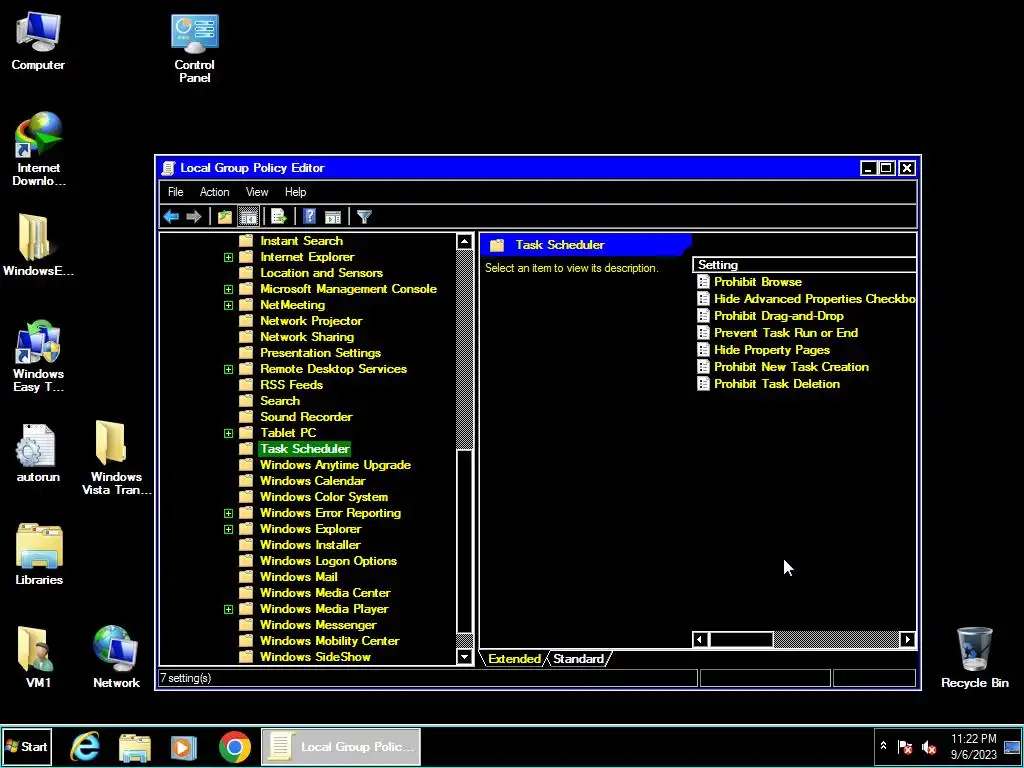This screenshot has width=1024, height=768.
Task: Click the Export List toolbar icon
Action: (x=279, y=216)
